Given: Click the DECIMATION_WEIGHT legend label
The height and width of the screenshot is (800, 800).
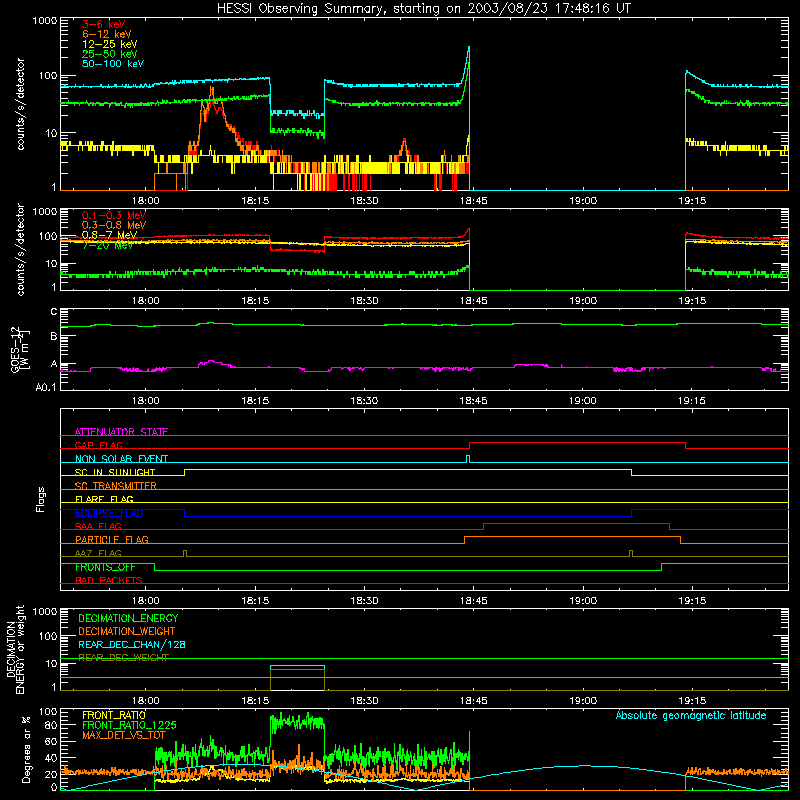Looking at the screenshot, I should click(127, 631).
